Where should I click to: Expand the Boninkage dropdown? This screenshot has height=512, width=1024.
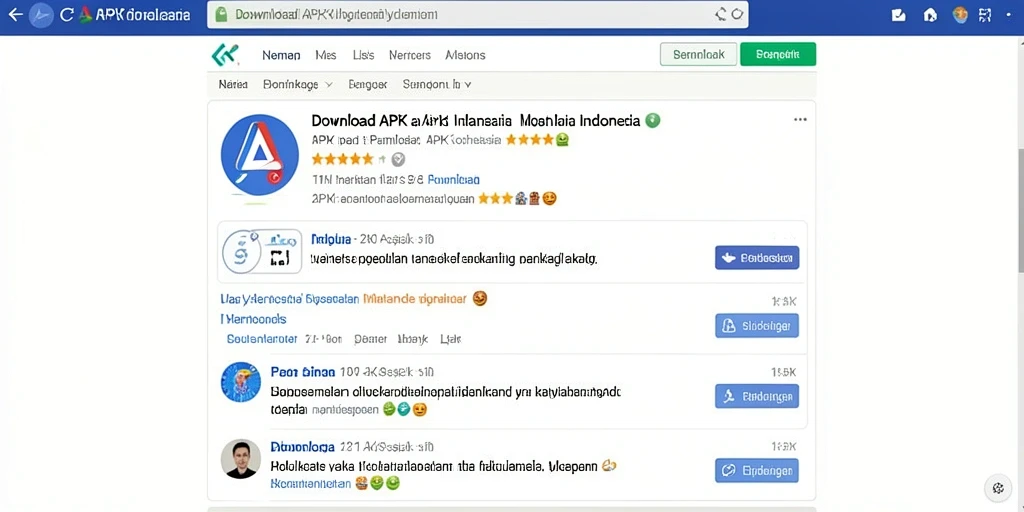(x=297, y=84)
